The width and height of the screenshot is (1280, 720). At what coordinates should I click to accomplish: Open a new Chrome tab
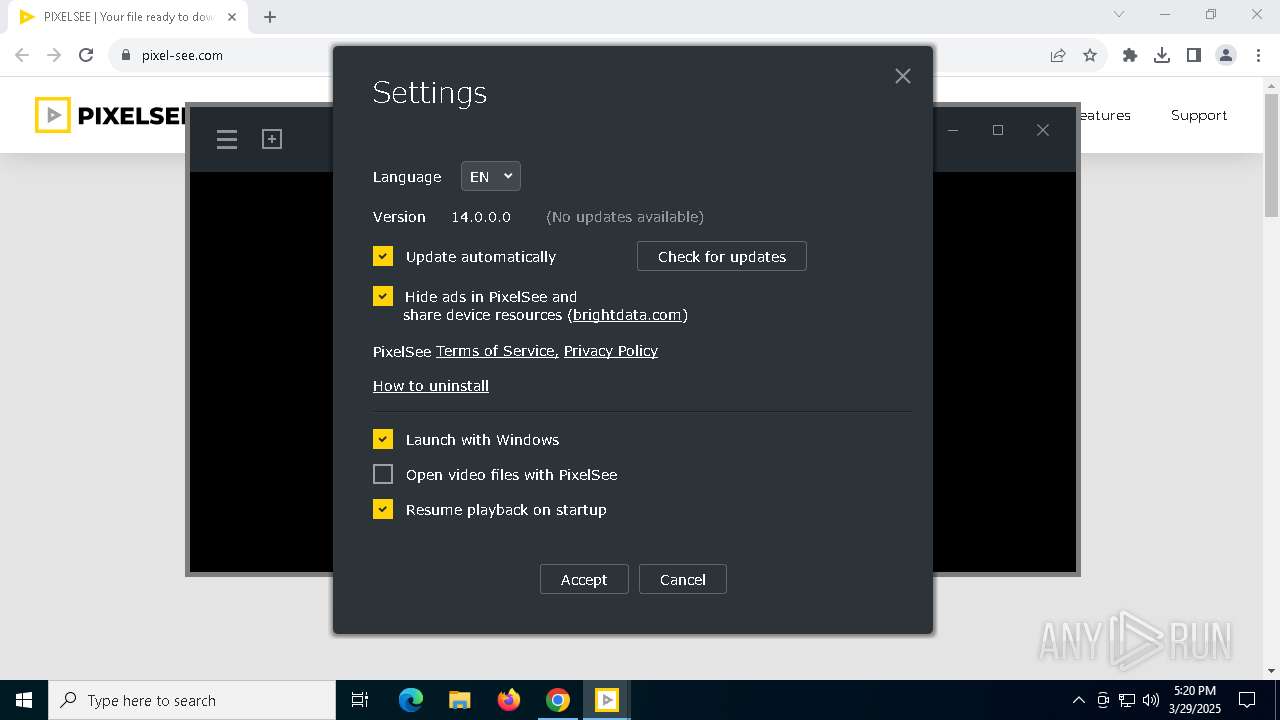270,16
